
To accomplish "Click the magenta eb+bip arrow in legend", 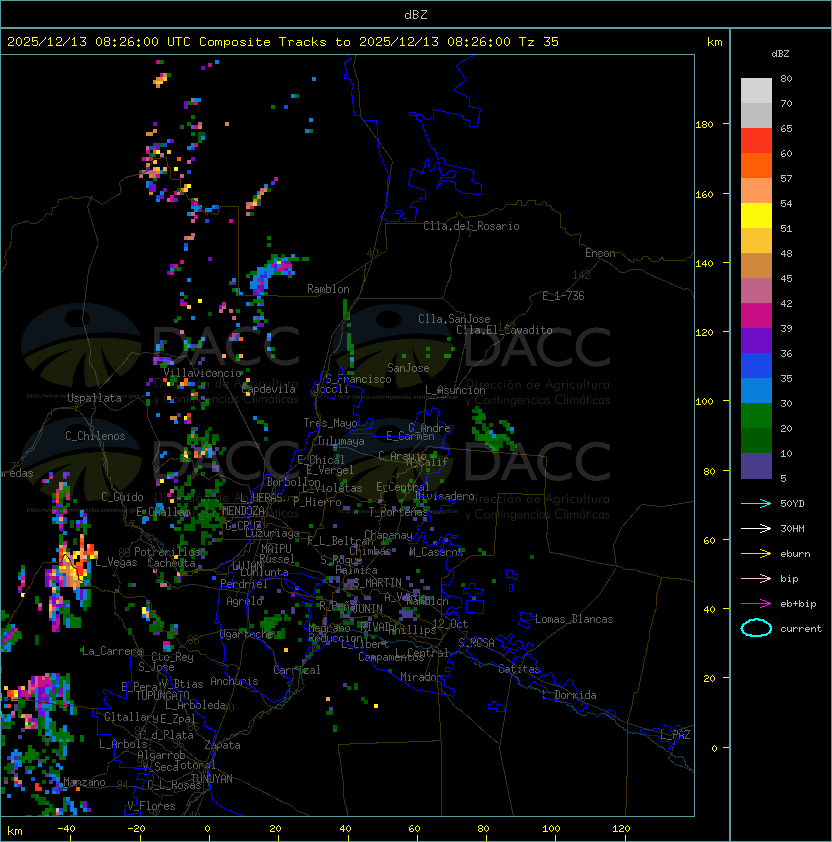I will (x=756, y=604).
